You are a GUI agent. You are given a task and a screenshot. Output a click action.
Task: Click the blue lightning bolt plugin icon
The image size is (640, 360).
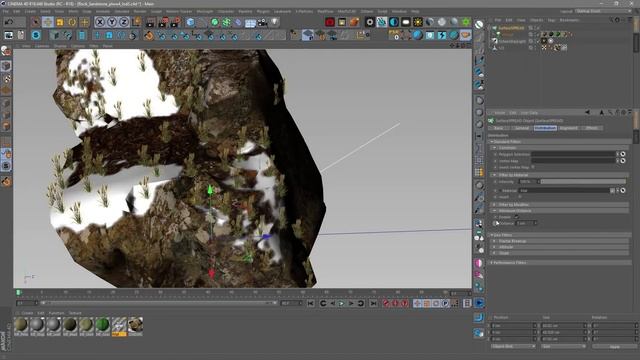442,36
